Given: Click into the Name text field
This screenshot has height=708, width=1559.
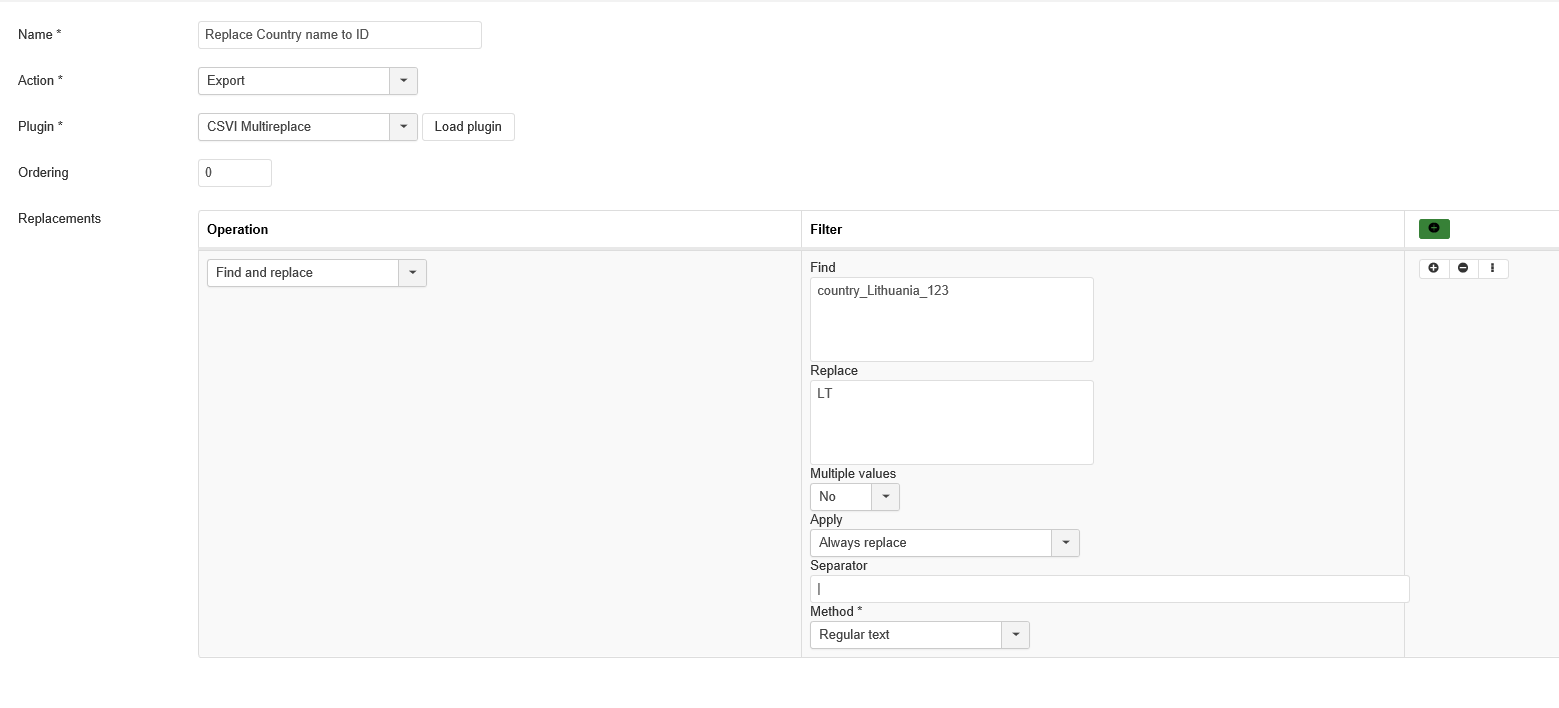Looking at the screenshot, I should tap(339, 35).
